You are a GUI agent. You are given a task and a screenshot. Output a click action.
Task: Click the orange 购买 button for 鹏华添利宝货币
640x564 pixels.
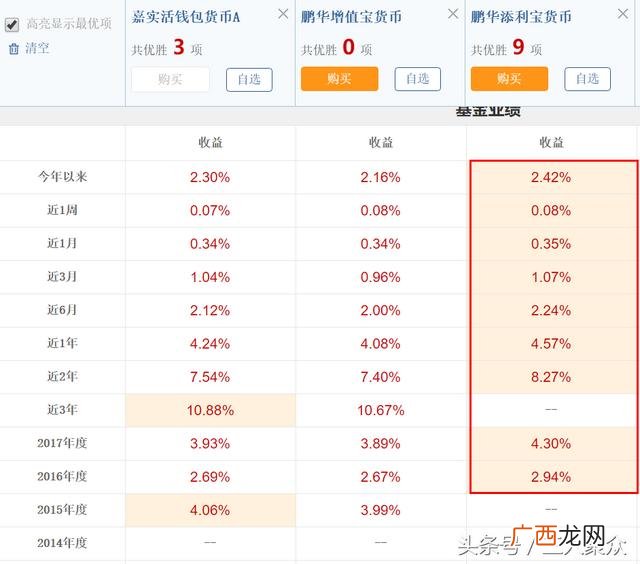[x=509, y=79]
